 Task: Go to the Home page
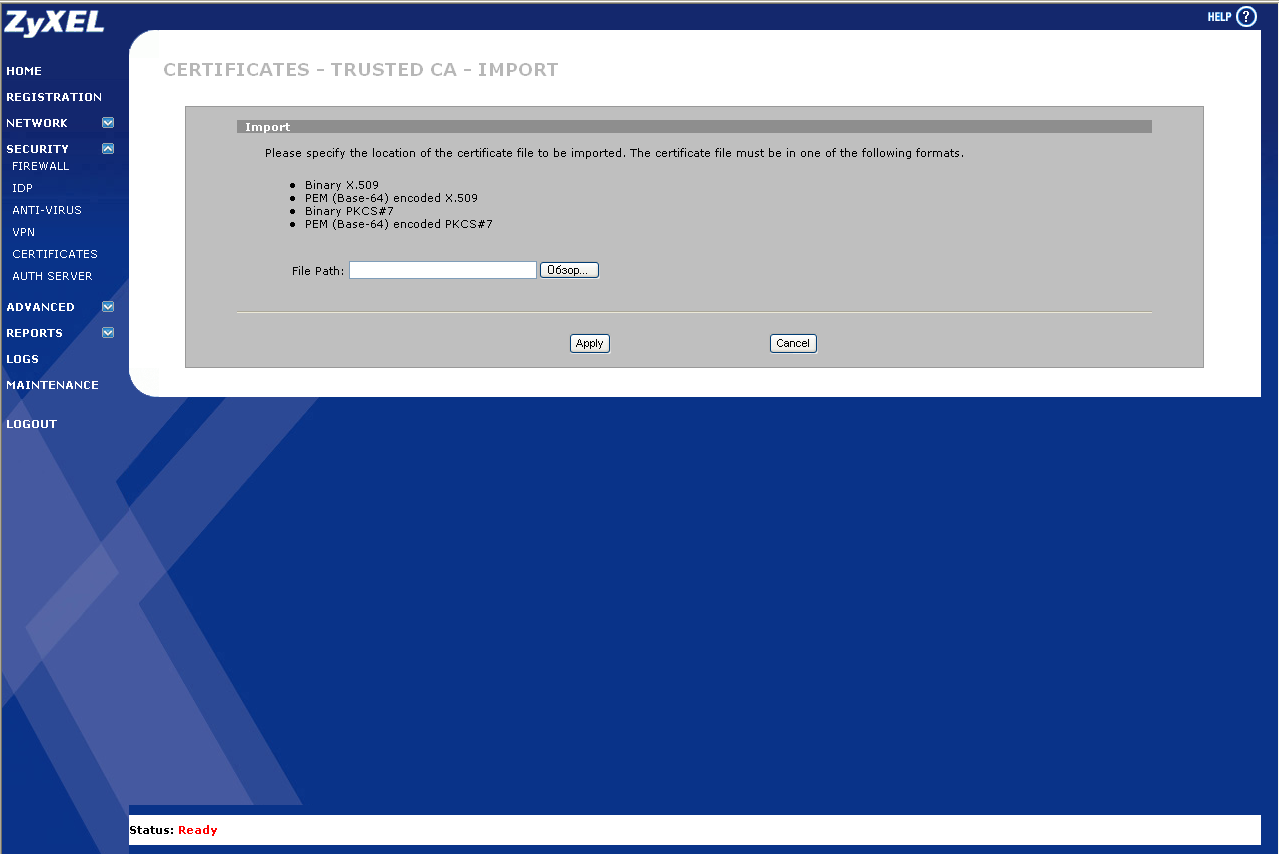pos(24,71)
